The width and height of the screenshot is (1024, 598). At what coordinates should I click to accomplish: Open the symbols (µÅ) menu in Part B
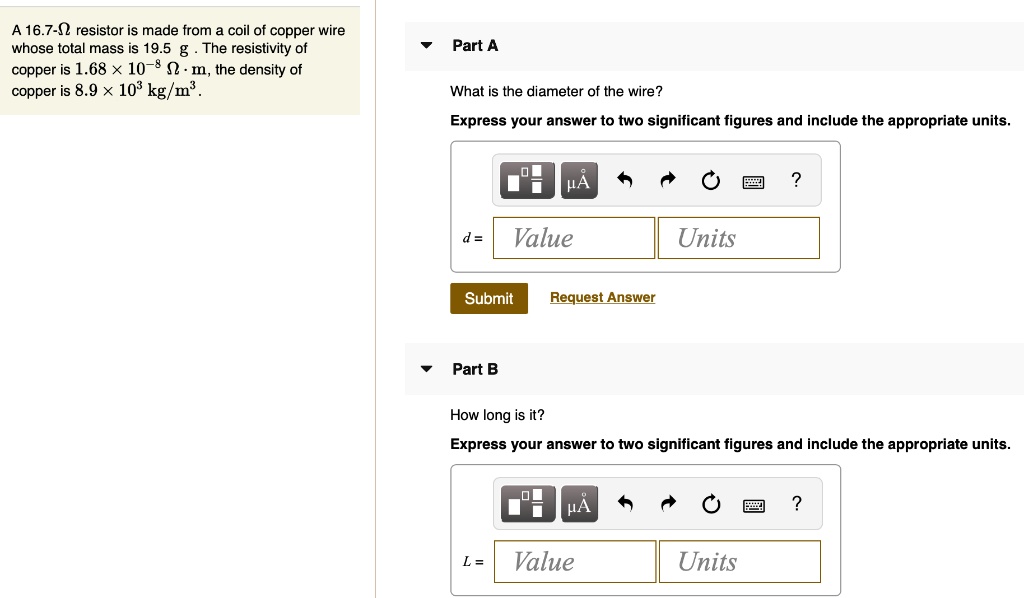click(578, 504)
